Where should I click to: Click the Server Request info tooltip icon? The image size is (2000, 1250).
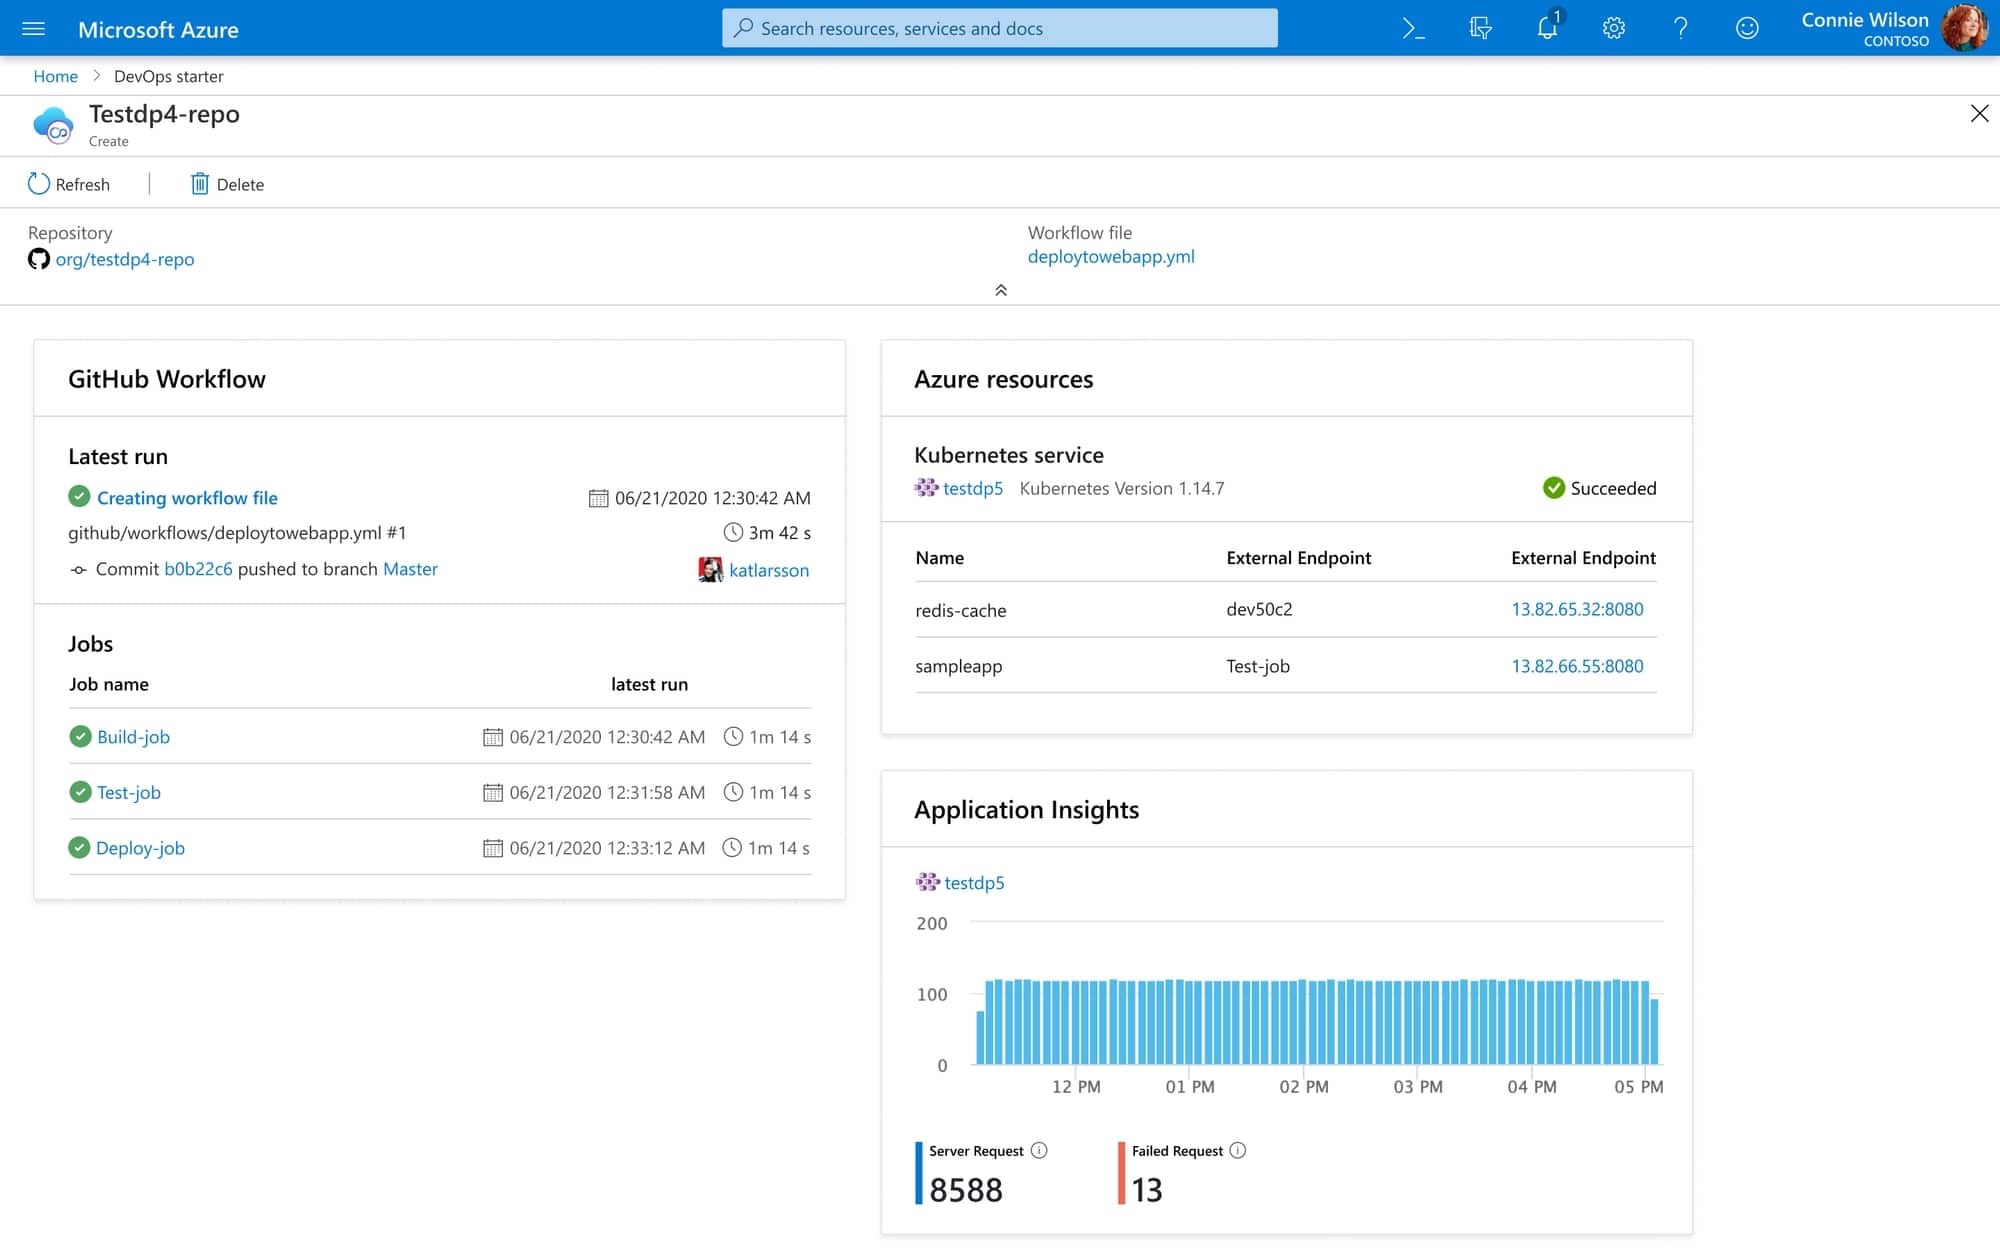pyautogui.click(x=1038, y=1150)
